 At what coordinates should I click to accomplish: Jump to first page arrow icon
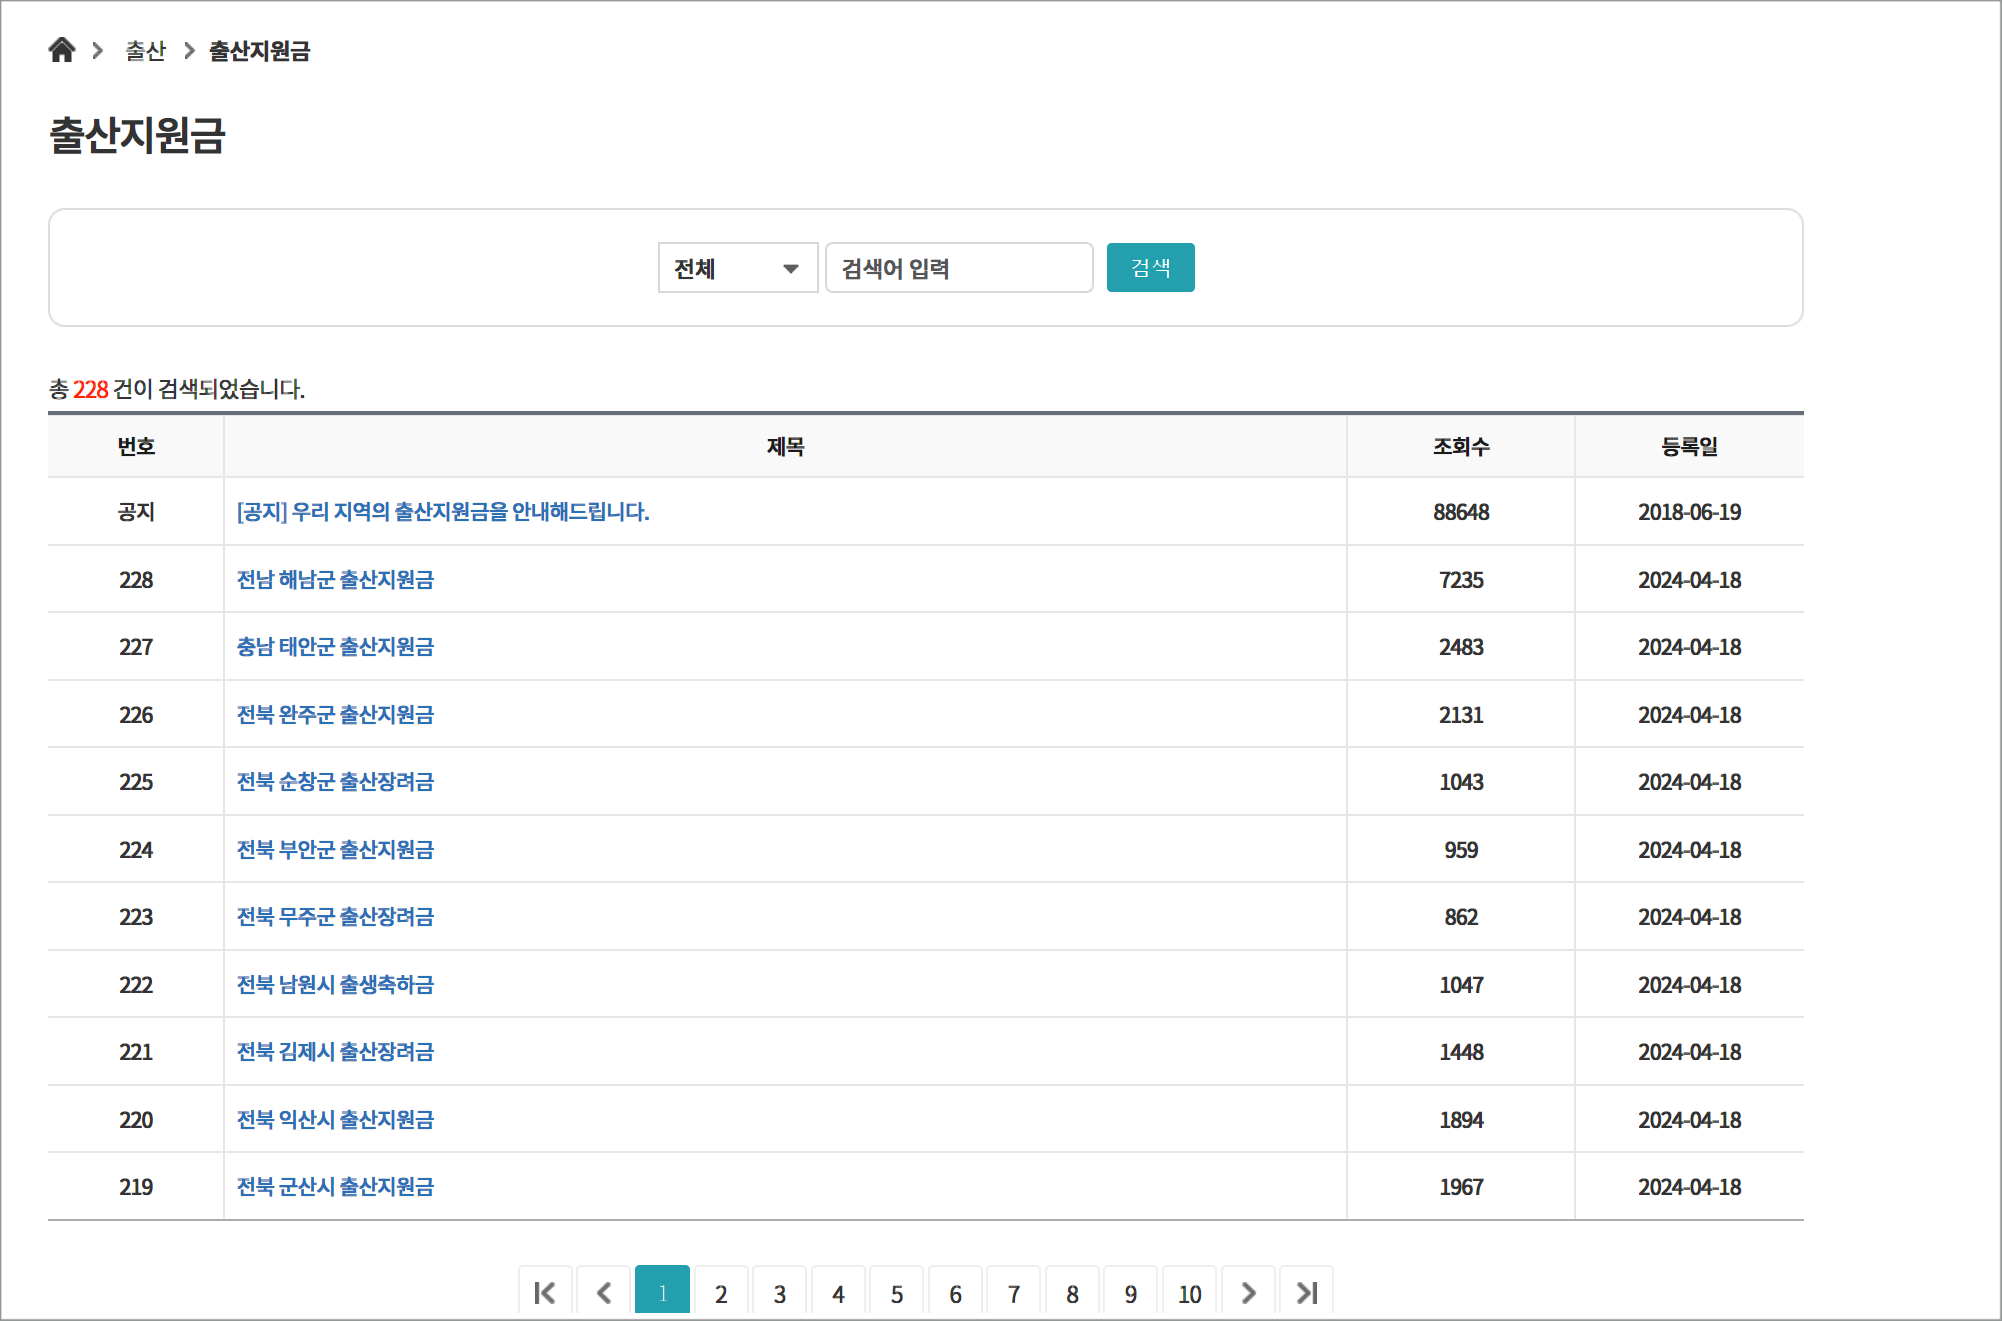point(545,1293)
